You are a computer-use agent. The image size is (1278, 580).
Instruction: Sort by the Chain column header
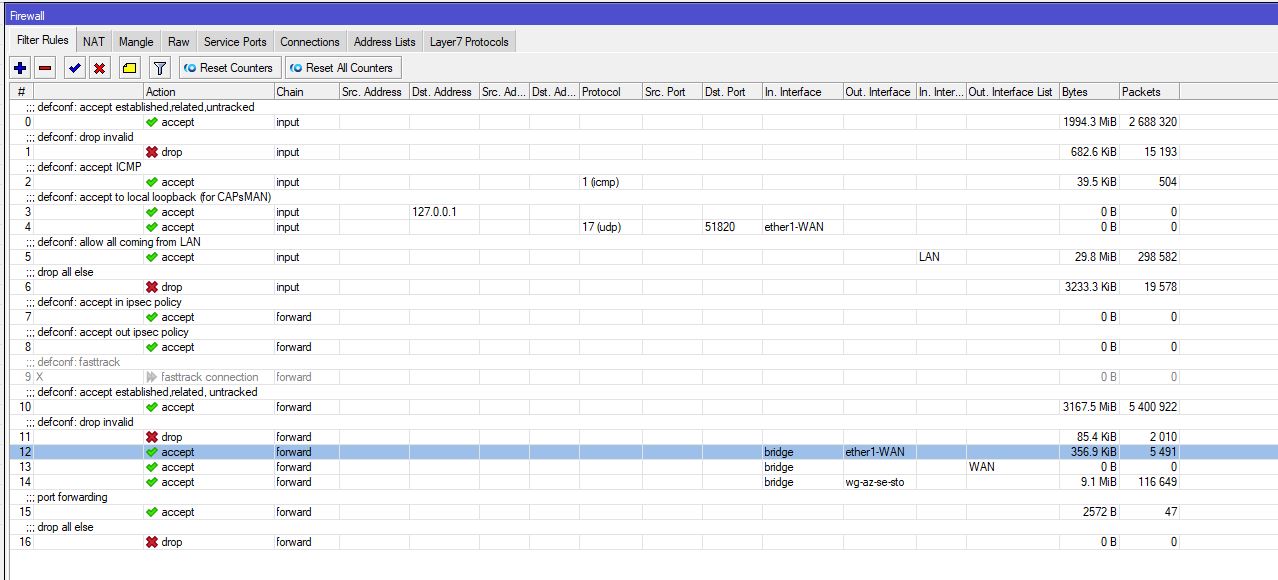pos(306,92)
